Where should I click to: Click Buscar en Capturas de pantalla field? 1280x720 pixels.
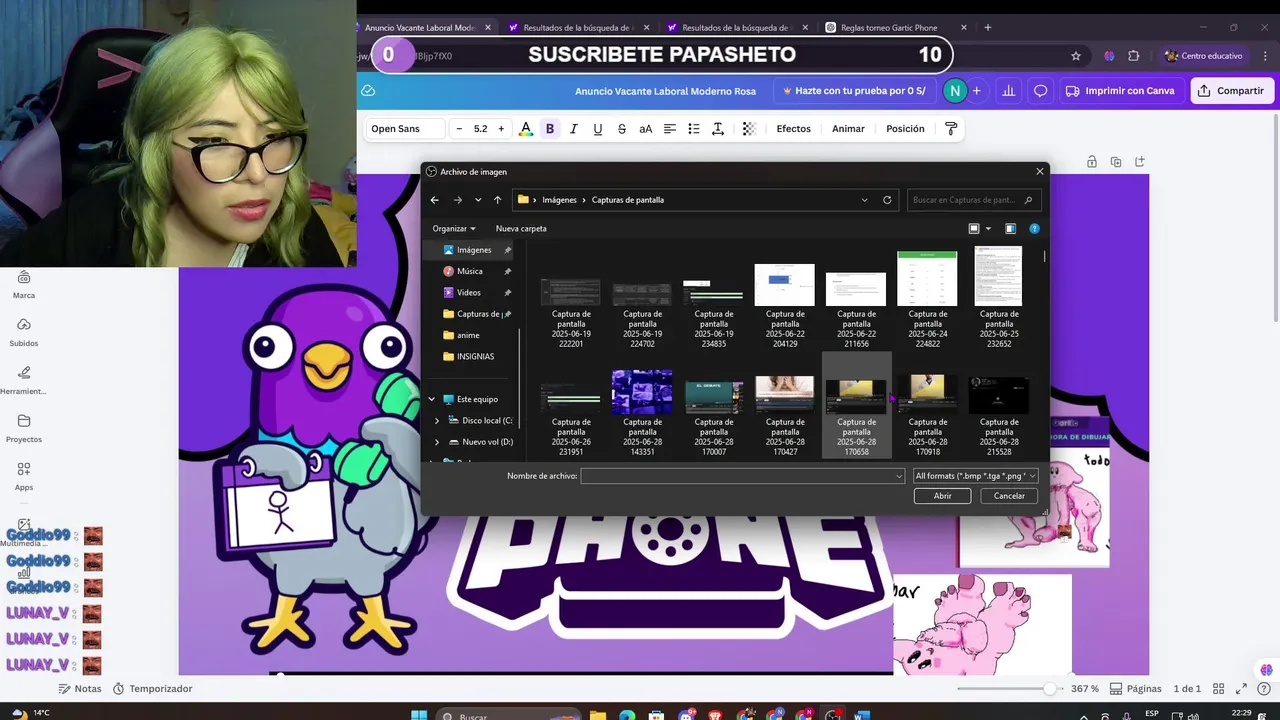973,200
